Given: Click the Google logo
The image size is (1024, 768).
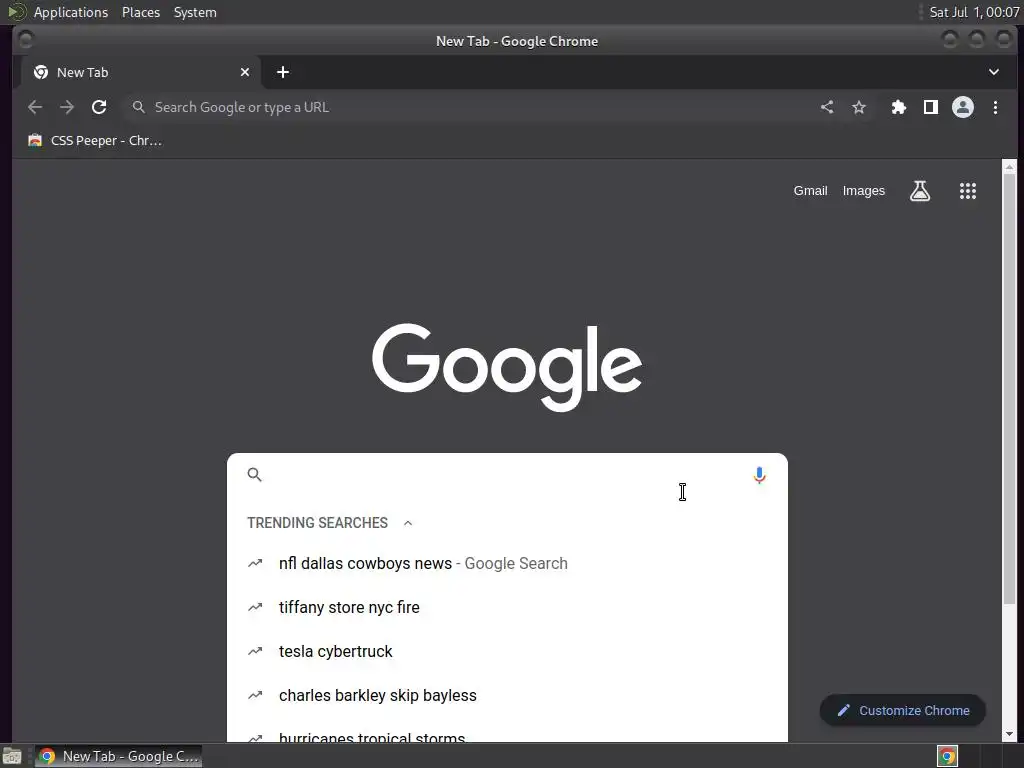Looking at the screenshot, I should tap(507, 366).
